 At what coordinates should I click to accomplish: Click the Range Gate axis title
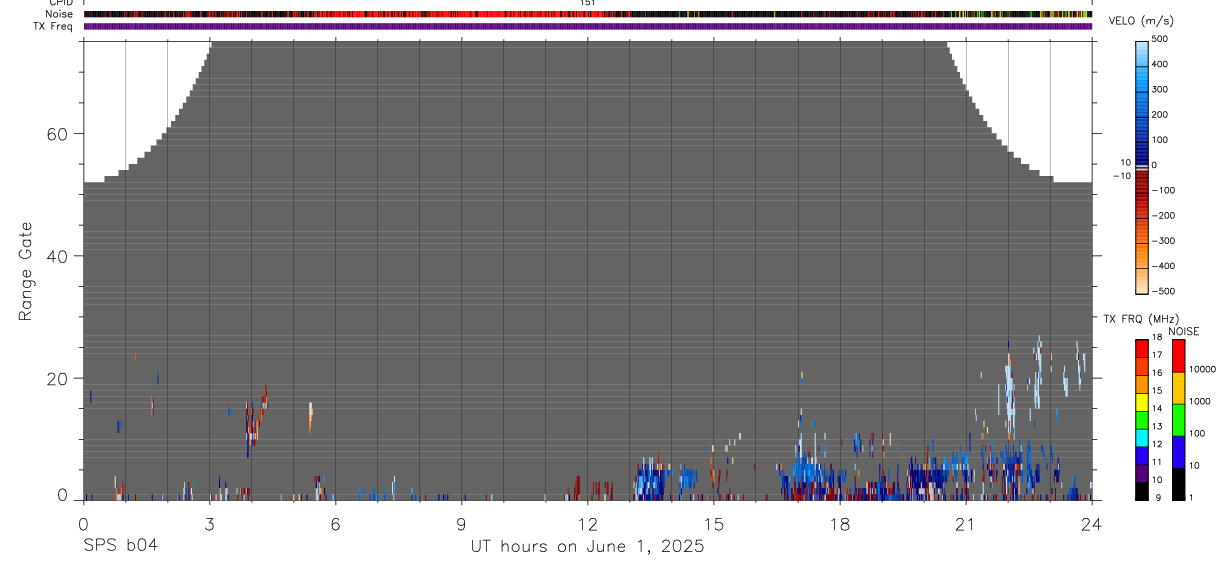(x=27, y=271)
